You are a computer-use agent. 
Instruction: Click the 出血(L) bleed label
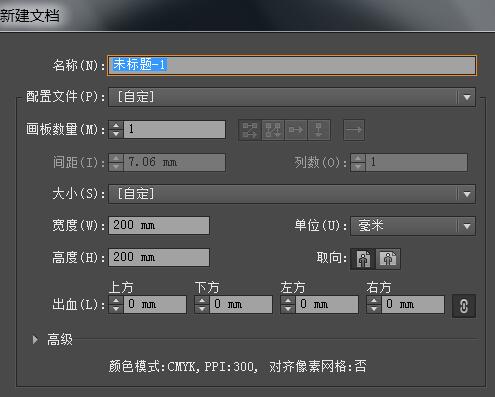point(79,305)
